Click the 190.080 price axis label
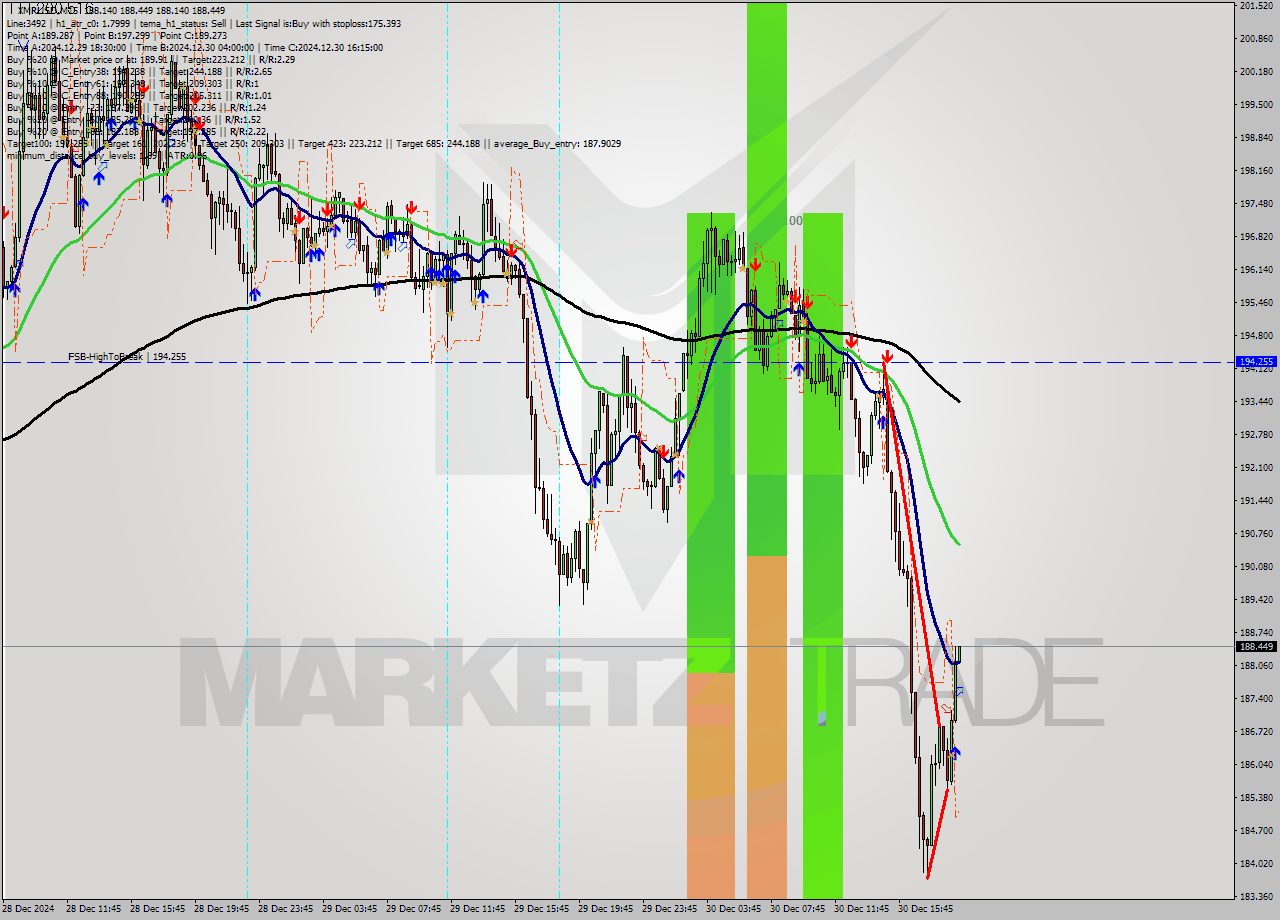 (1256, 567)
